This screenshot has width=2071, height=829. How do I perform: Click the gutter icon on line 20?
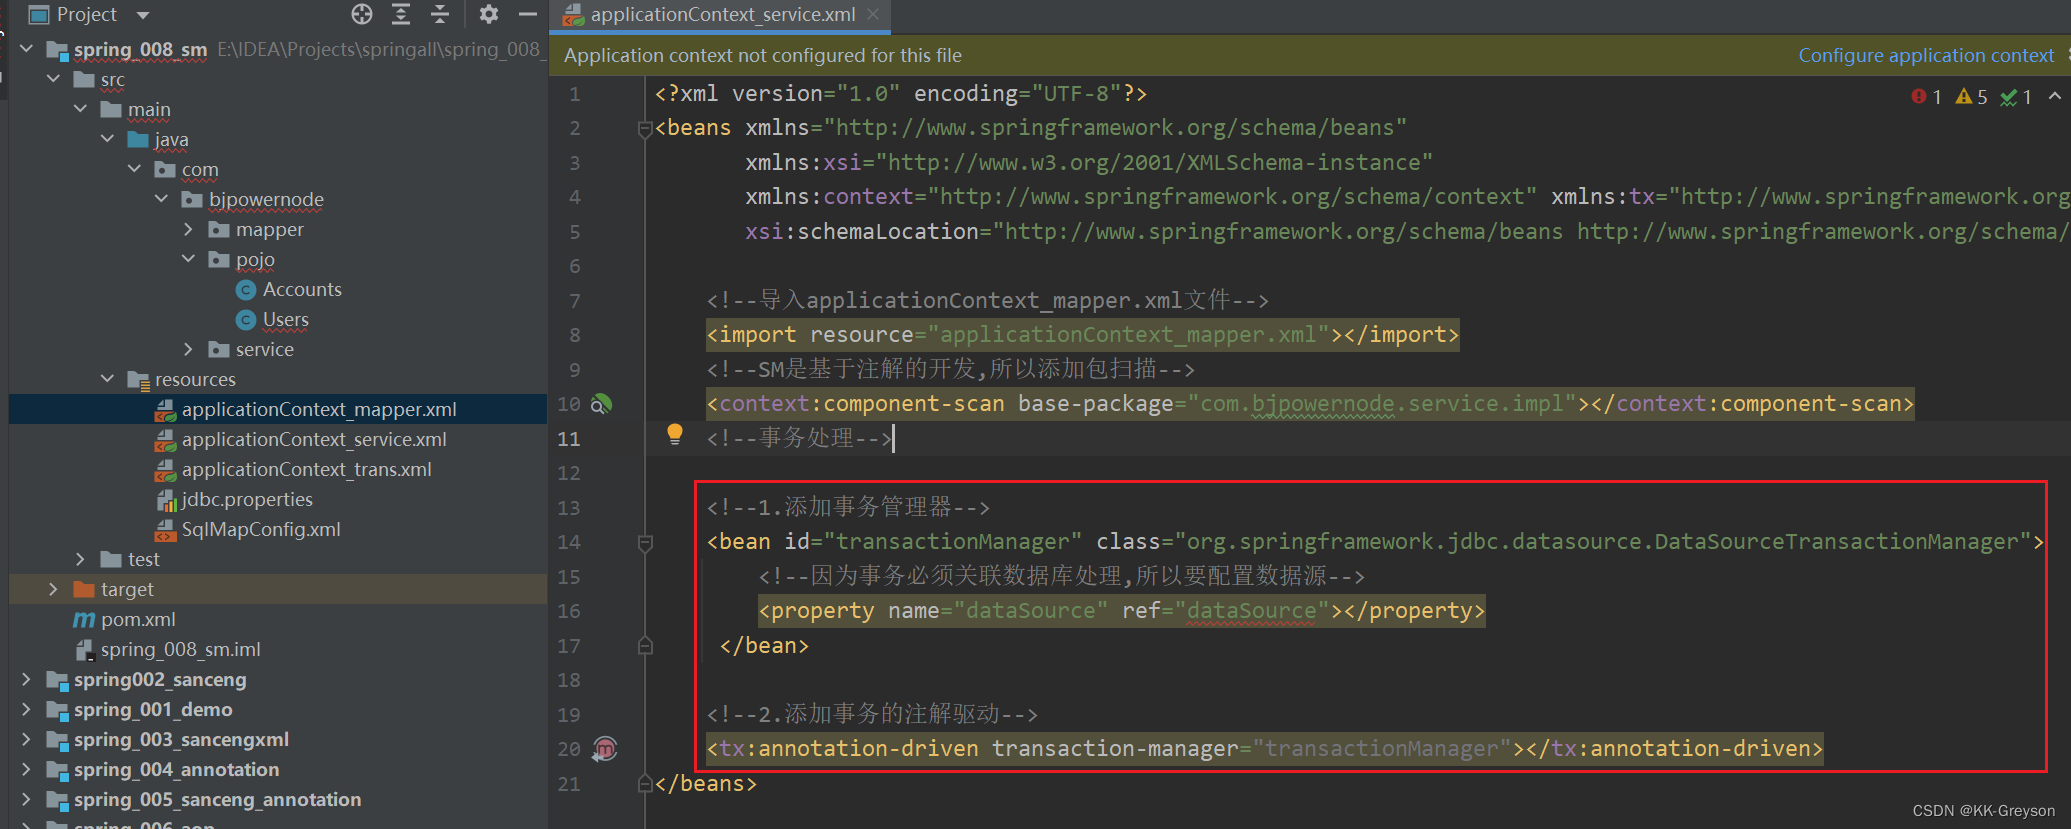tap(605, 749)
